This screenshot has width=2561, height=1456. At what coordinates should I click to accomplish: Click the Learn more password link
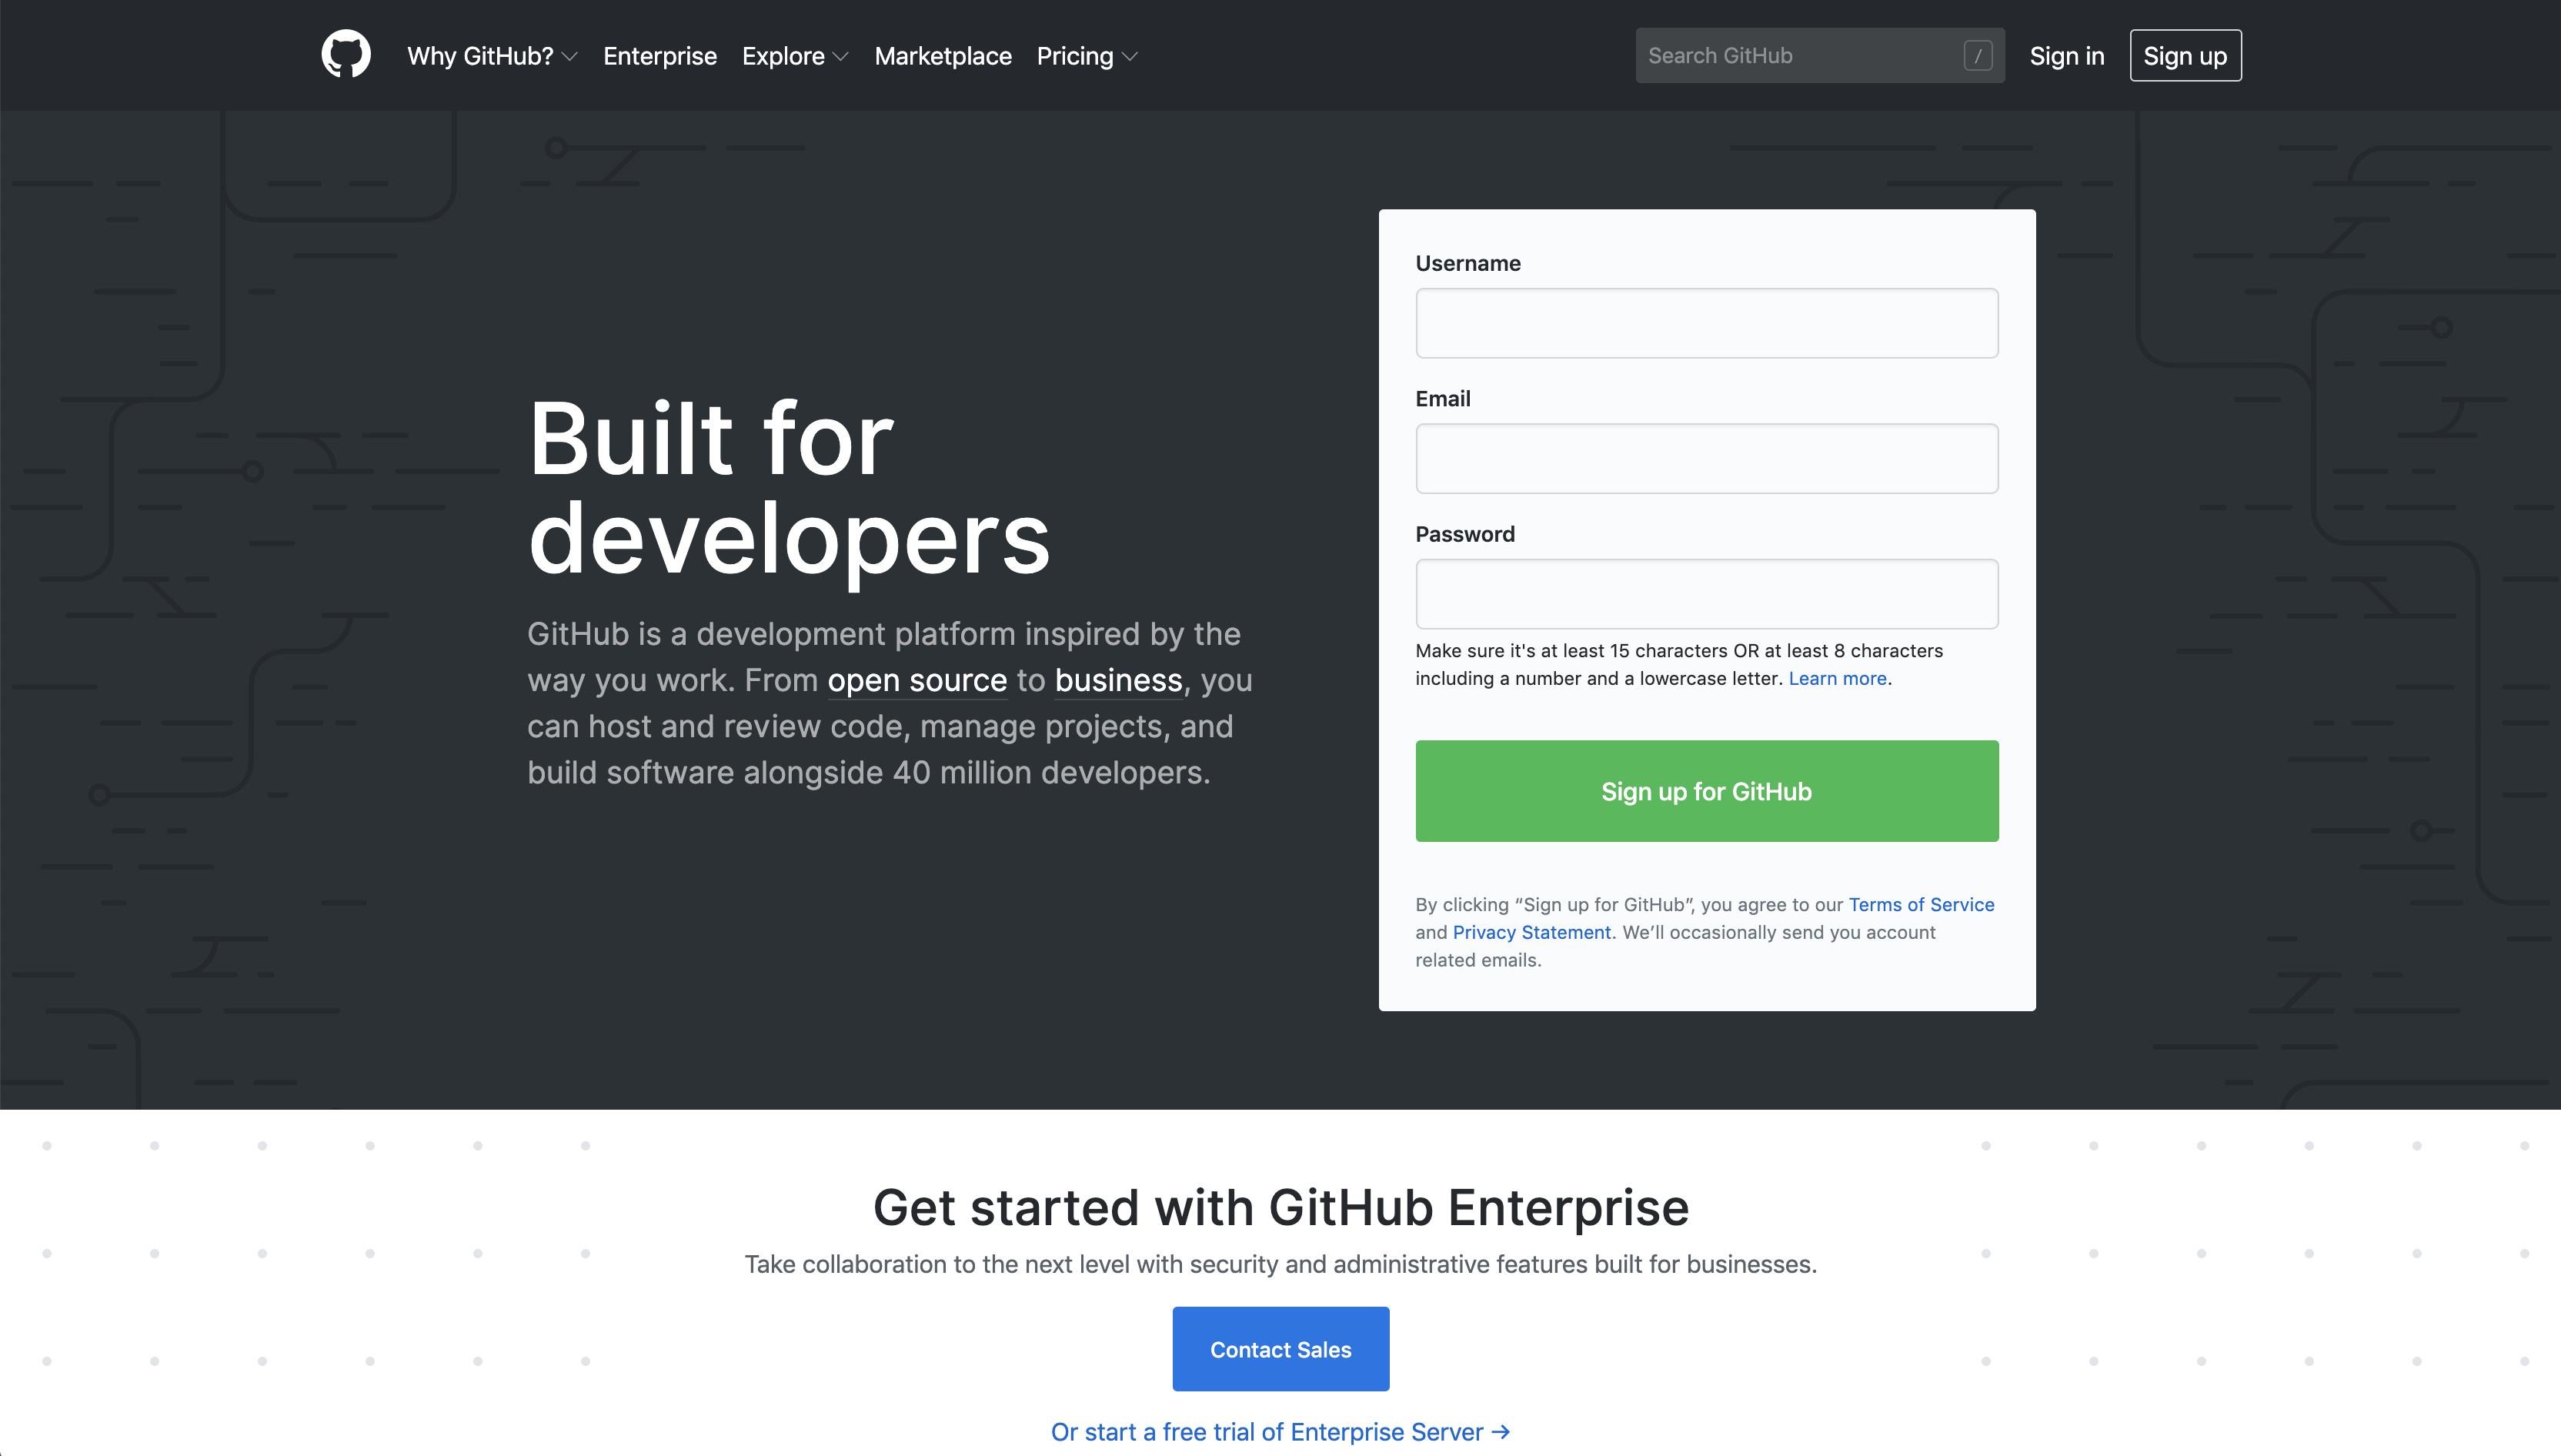click(1836, 677)
